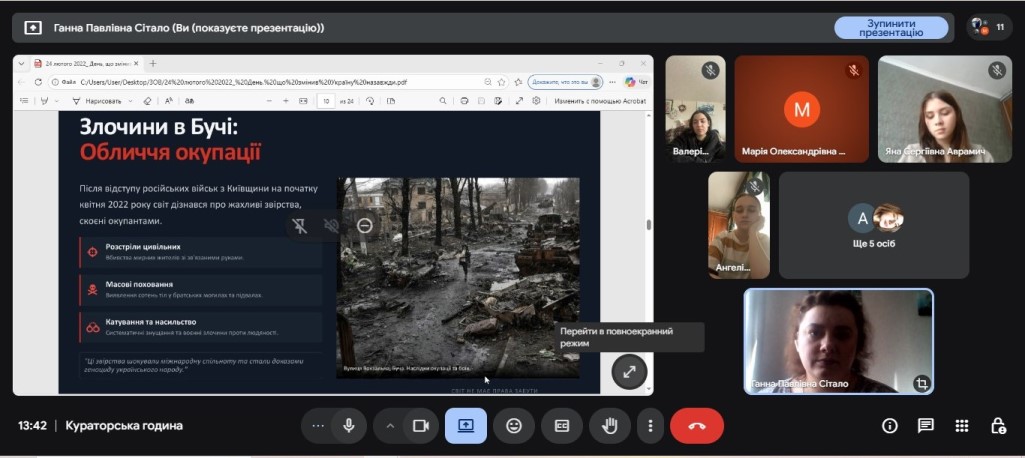Screen dimensions: 1025x458
Task: Click the screen share presenting icon
Action: (466, 426)
